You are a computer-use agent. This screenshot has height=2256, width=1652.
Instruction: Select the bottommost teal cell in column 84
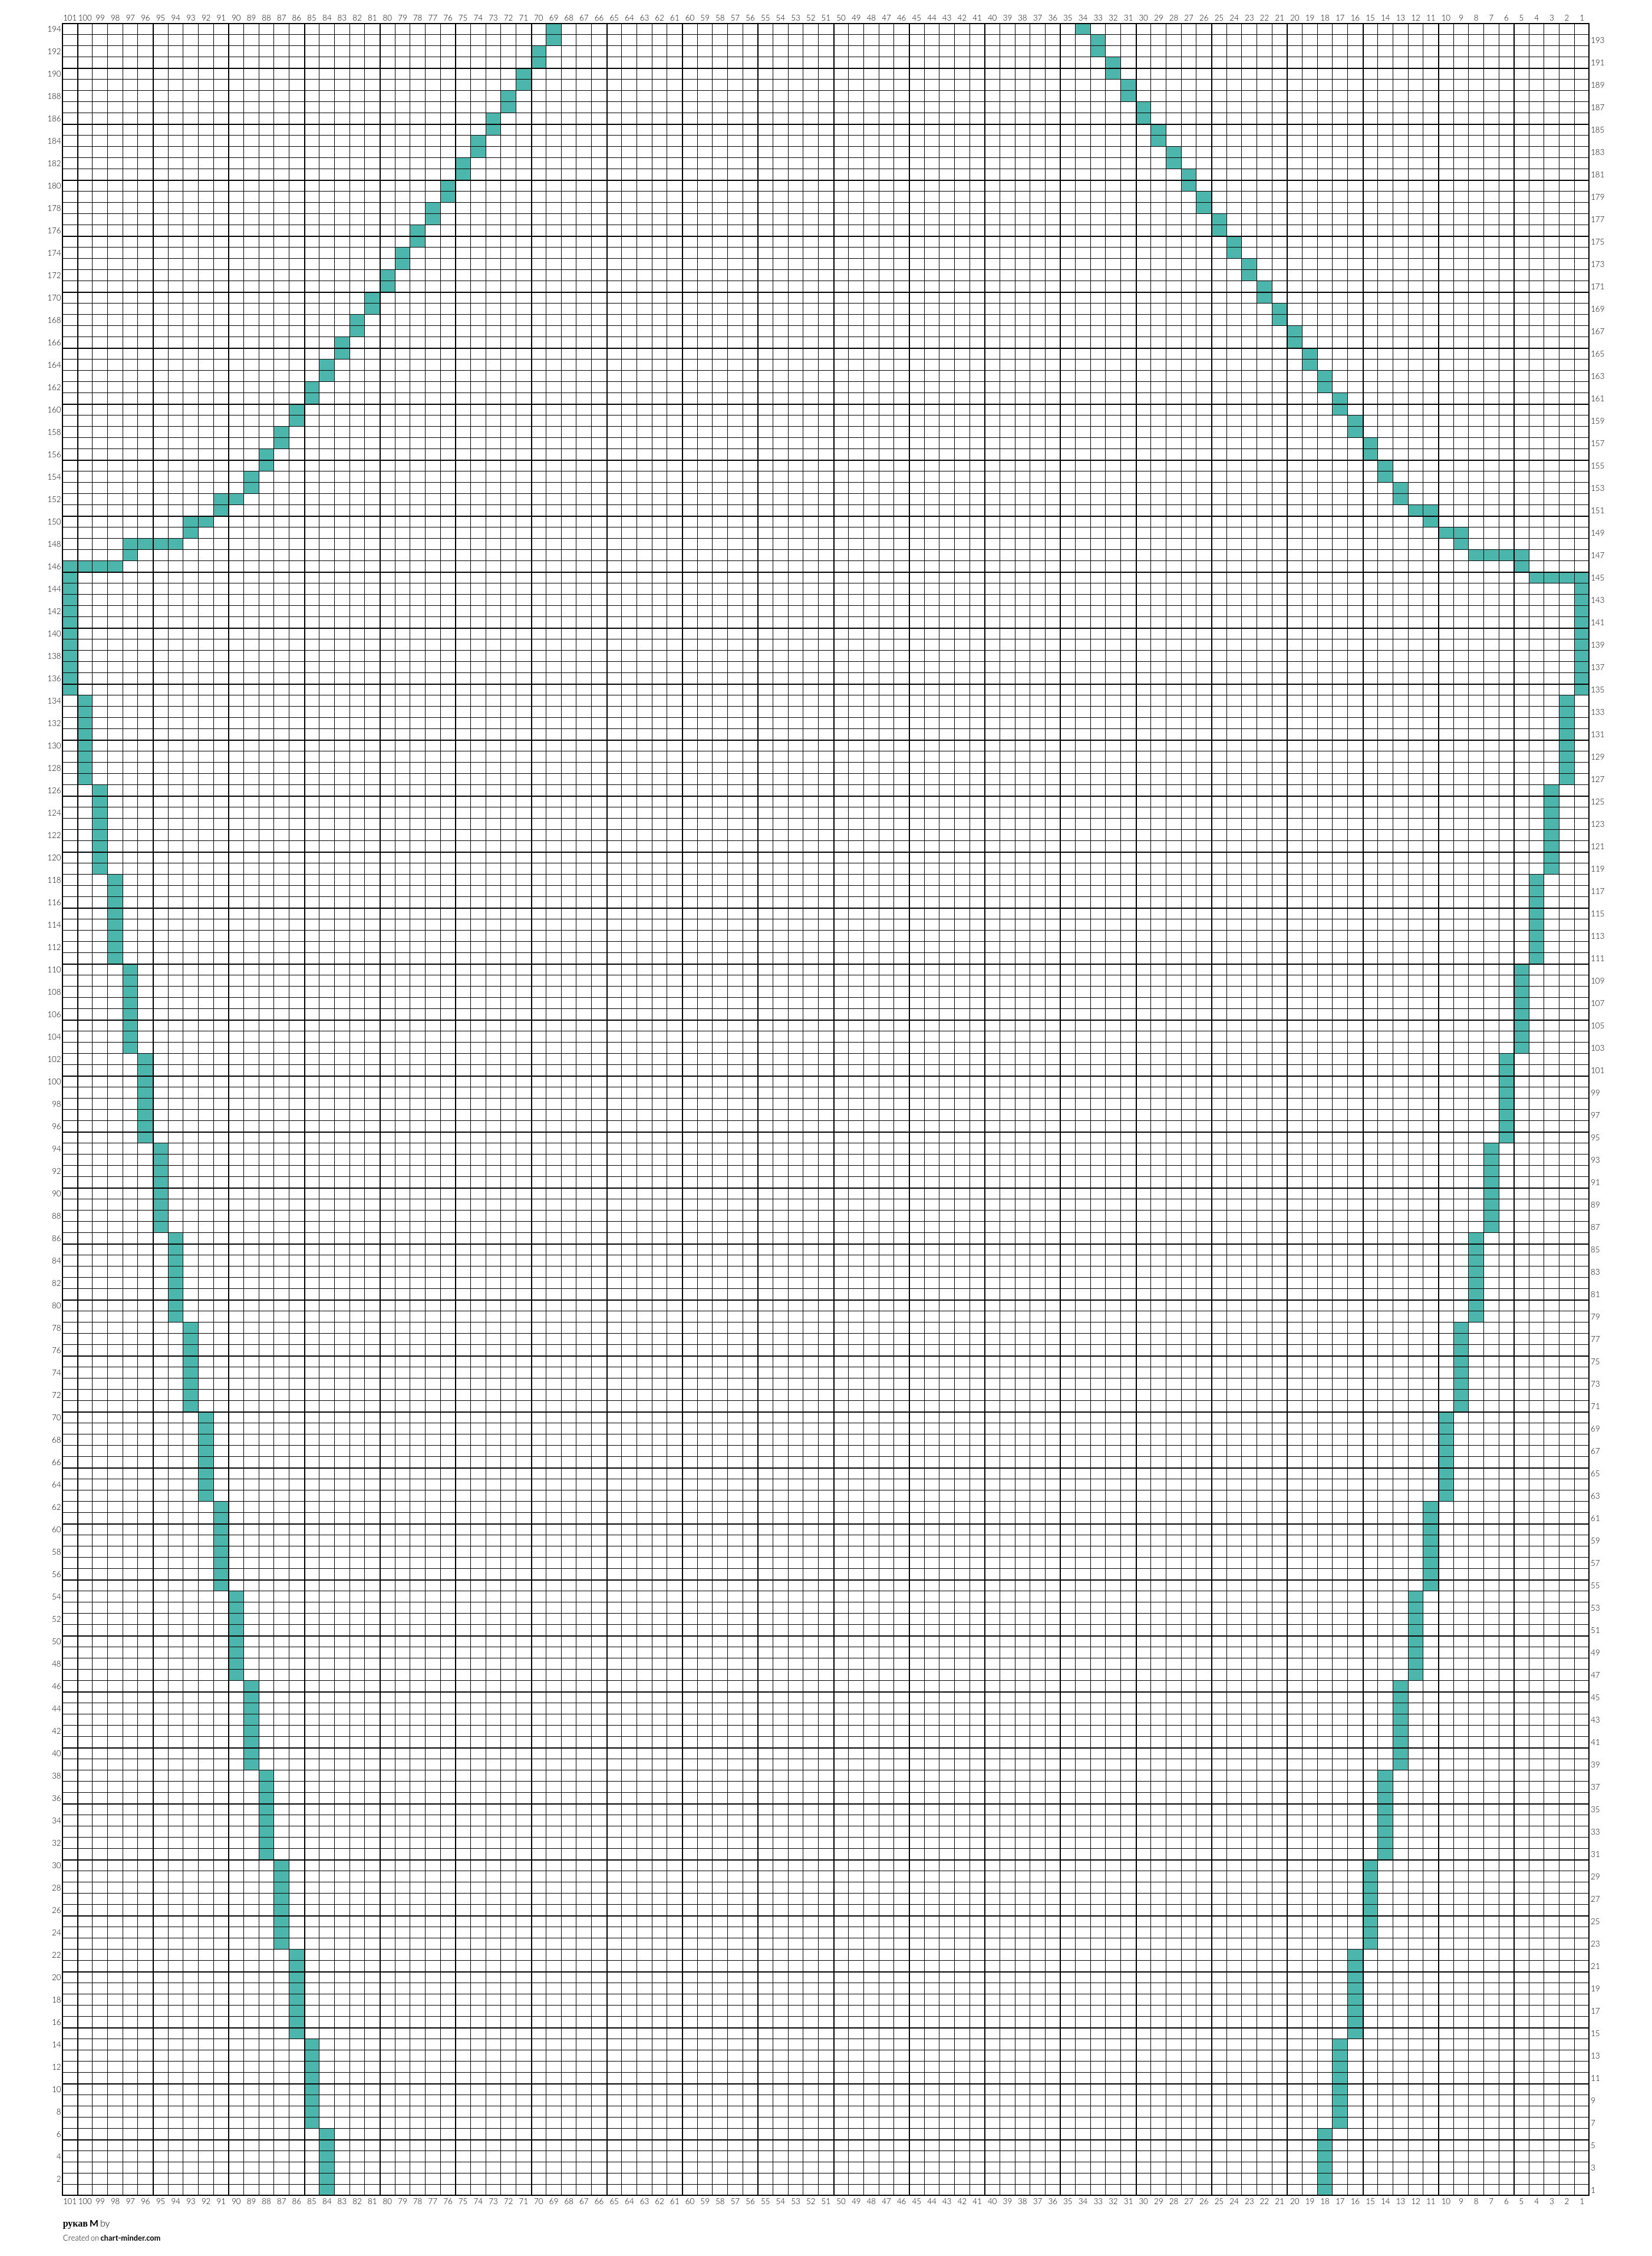[x=327, y=2190]
